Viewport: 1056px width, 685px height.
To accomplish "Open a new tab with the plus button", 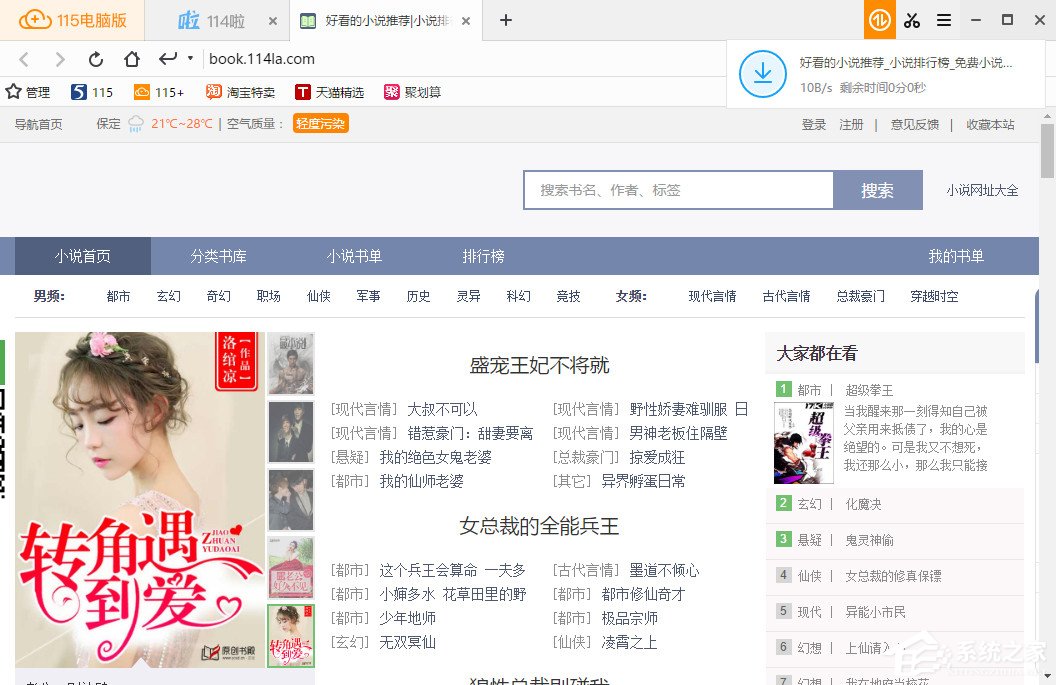I will [506, 20].
